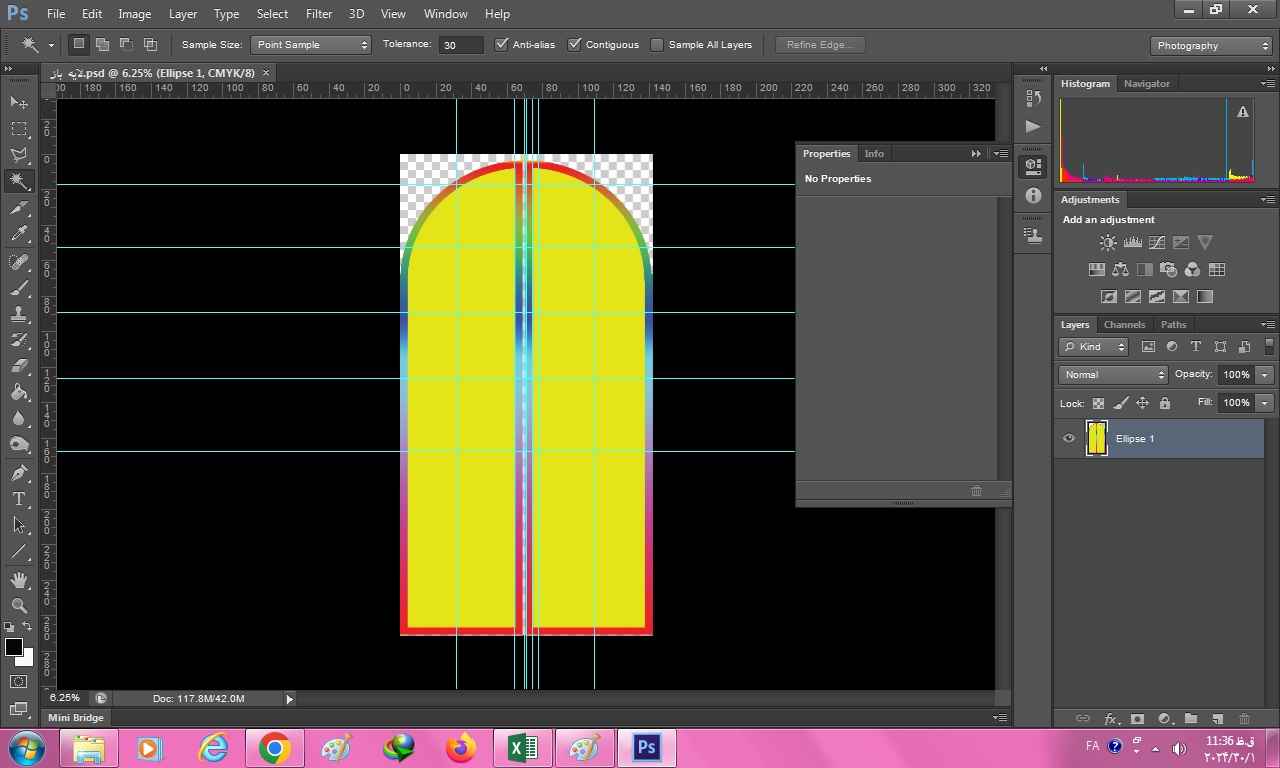Image resolution: width=1280 pixels, height=768 pixels.
Task: Select the Move tool
Action: (19, 103)
